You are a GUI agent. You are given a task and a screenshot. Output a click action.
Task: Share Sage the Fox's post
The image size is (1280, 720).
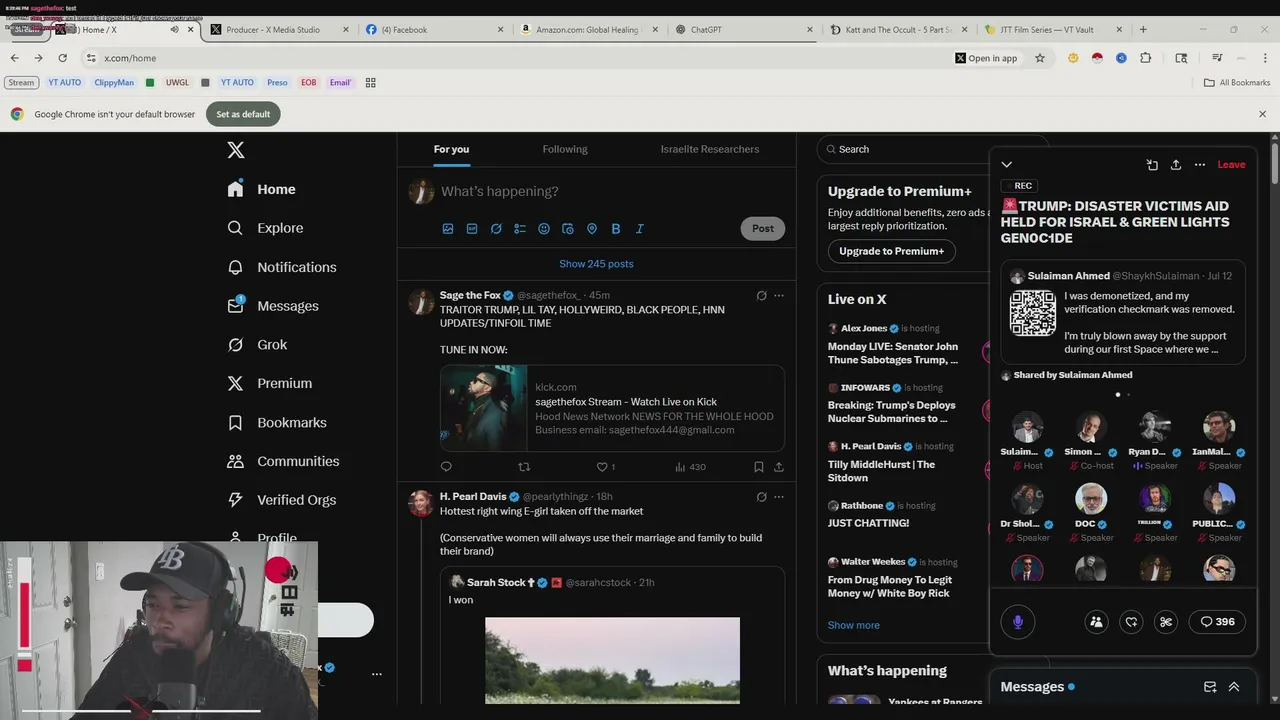point(779,467)
